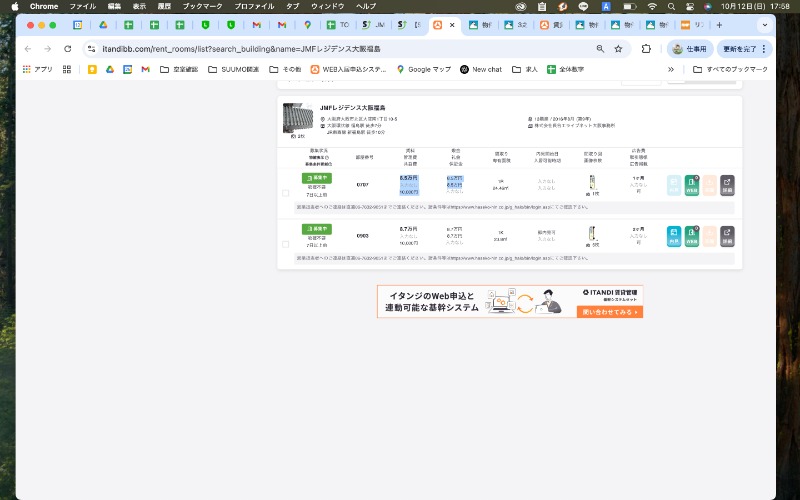The height and width of the screenshot is (500, 800).
Task: Click the blue viewing icon for room 0903
Action: [673, 235]
